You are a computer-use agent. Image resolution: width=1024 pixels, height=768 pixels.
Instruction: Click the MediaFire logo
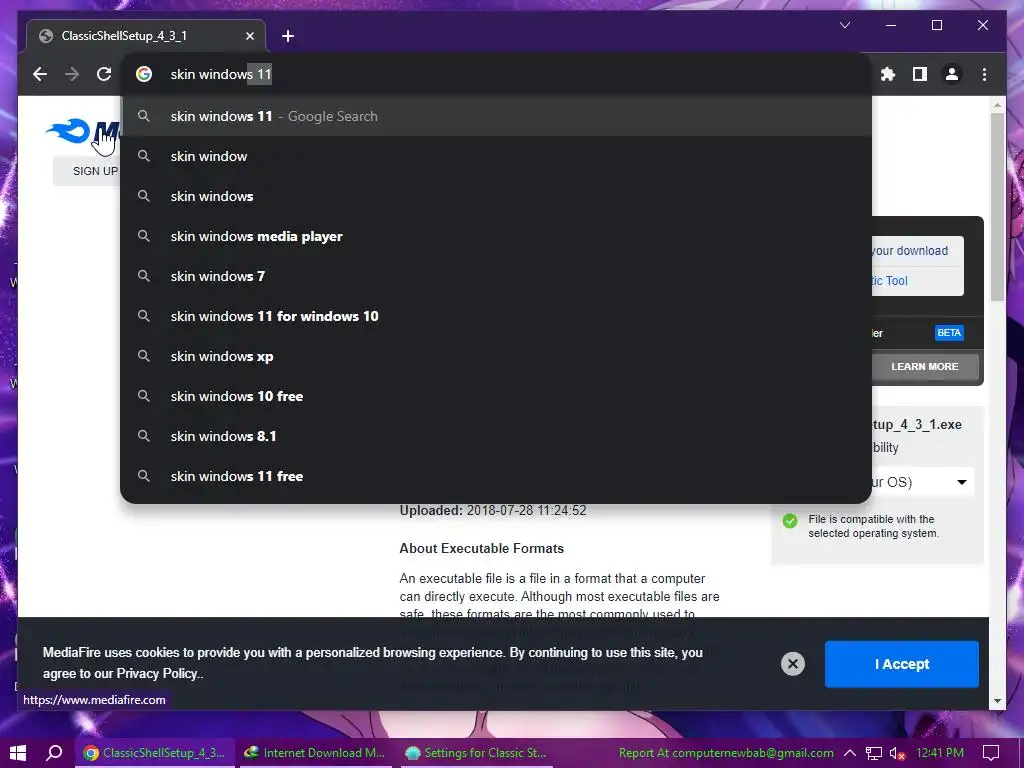pyautogui.click(x=82, y=133)
